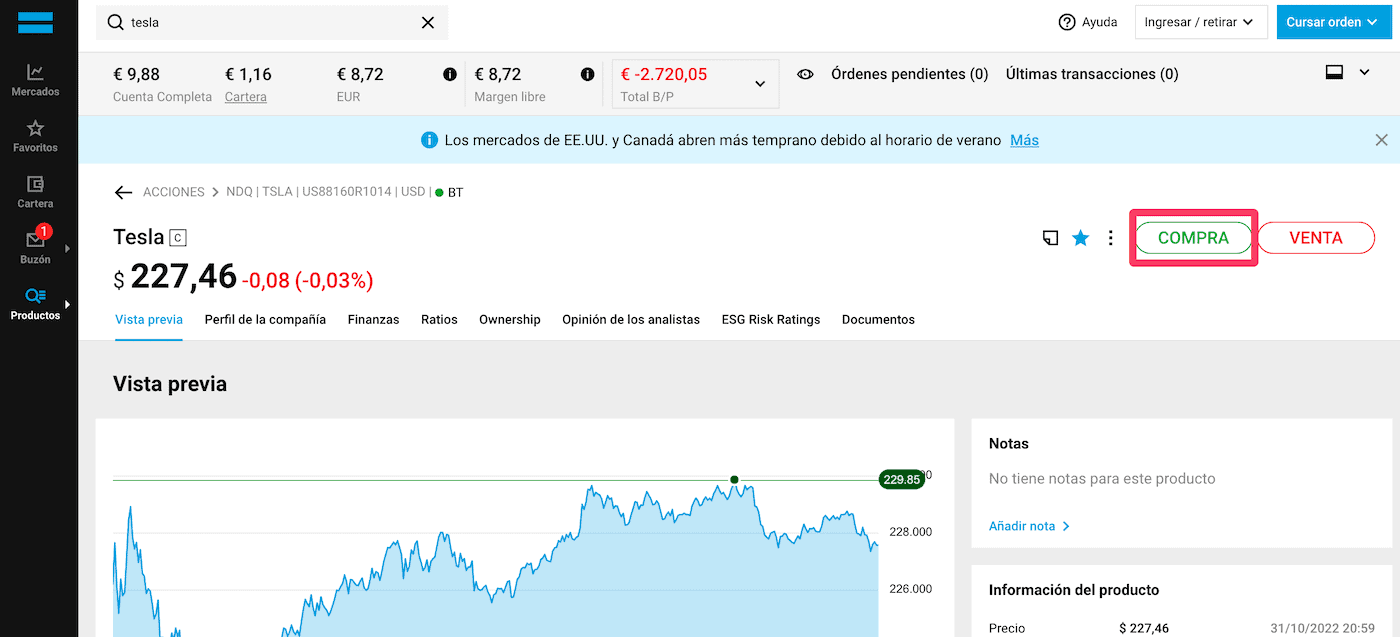The image size is (1400, 637).
Task: Open Buzón inbox in the sidebar
Action: click(x=35, y=248)
